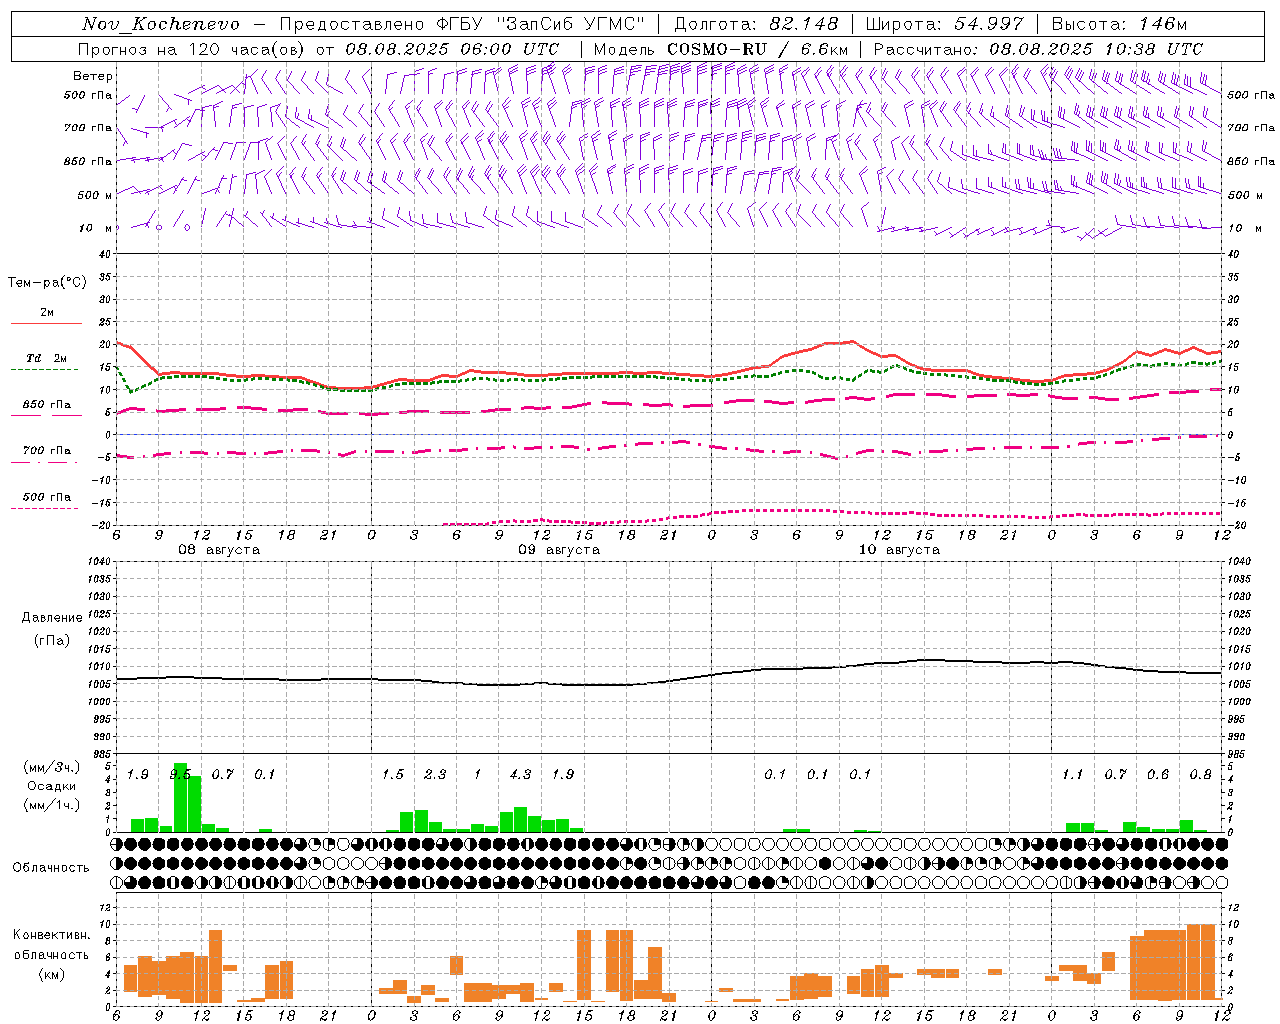Image resolution: width=1280 pixels, height=1024 pixels.
Task: Select the 'Давление' pressure panel label
Action: pos(52,618)
